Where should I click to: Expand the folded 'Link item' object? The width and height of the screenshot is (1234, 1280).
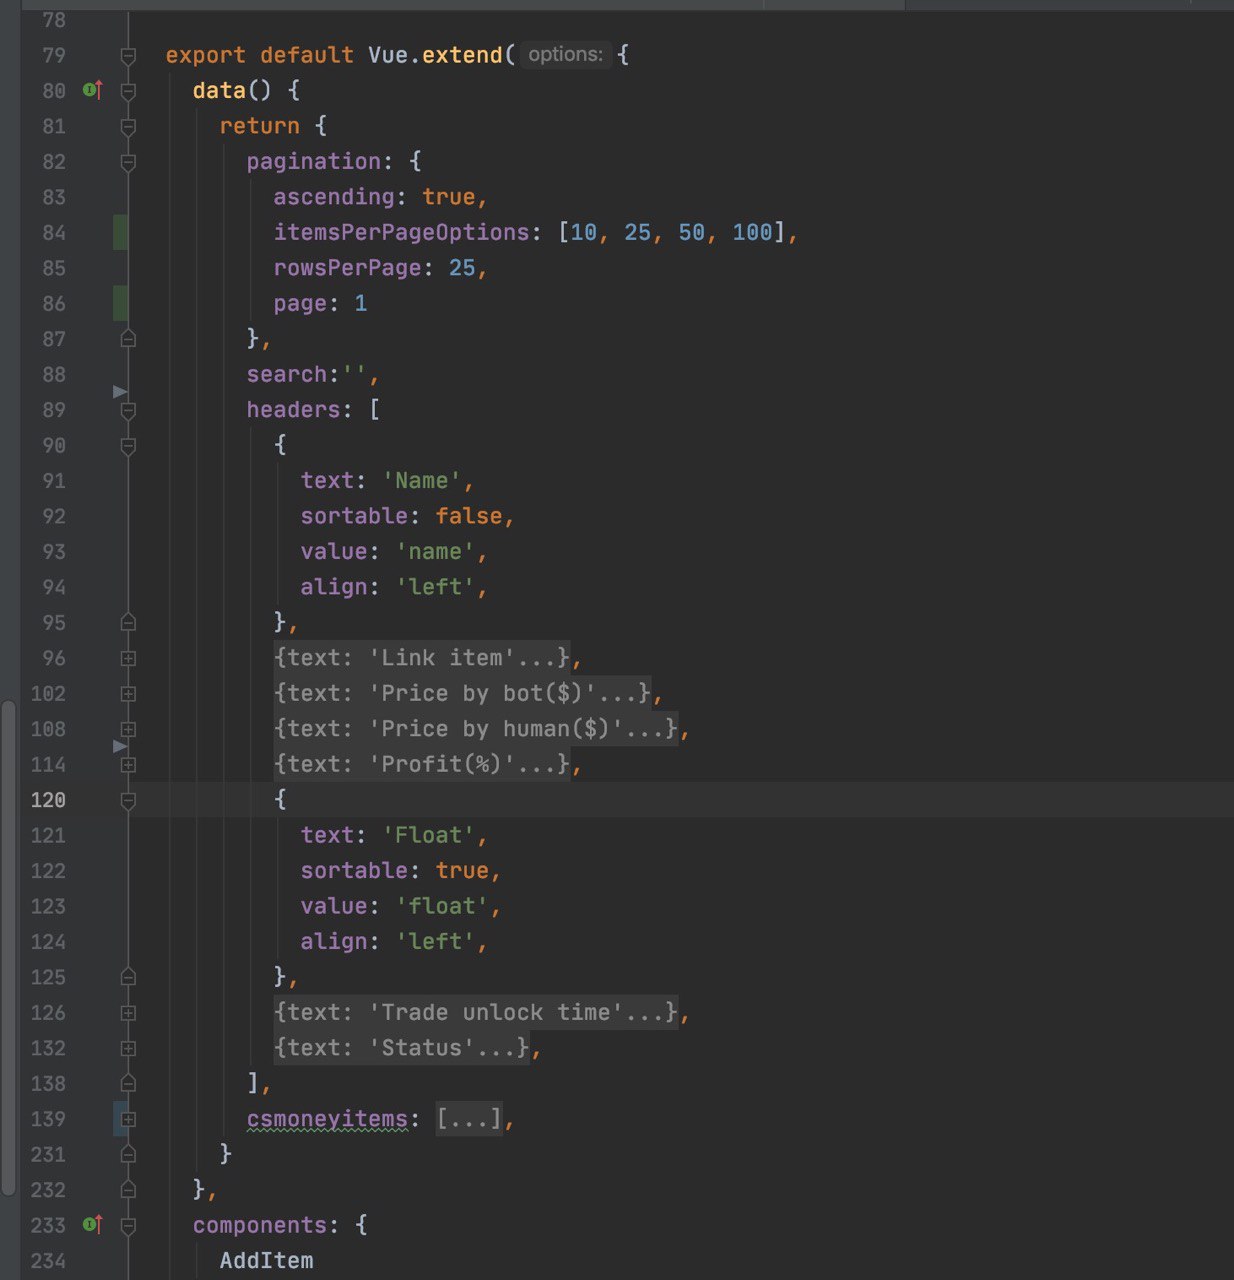tap(128, 658)
